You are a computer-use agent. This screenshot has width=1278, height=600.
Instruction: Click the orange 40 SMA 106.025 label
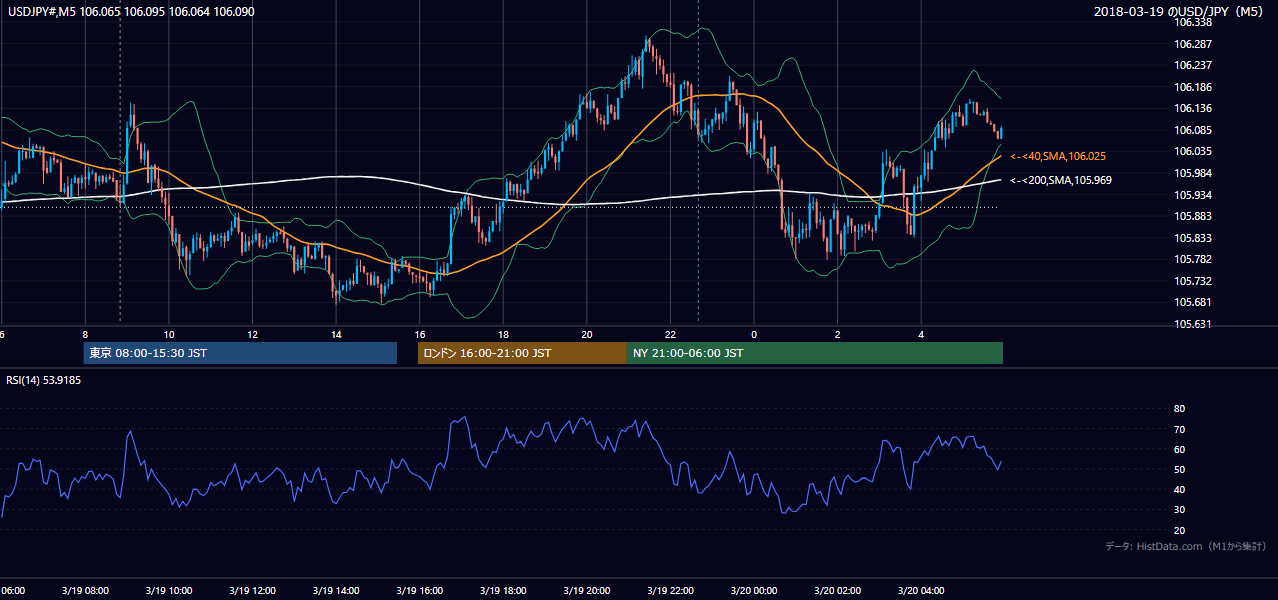1058,157
